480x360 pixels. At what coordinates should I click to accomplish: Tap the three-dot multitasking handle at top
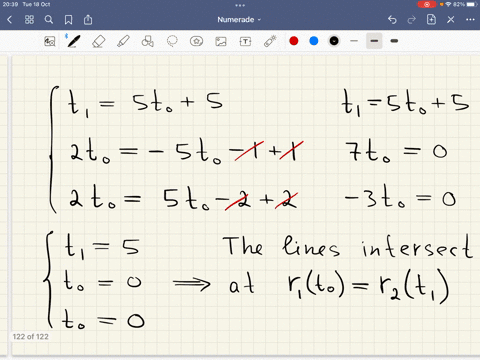[x=240, y=5]
